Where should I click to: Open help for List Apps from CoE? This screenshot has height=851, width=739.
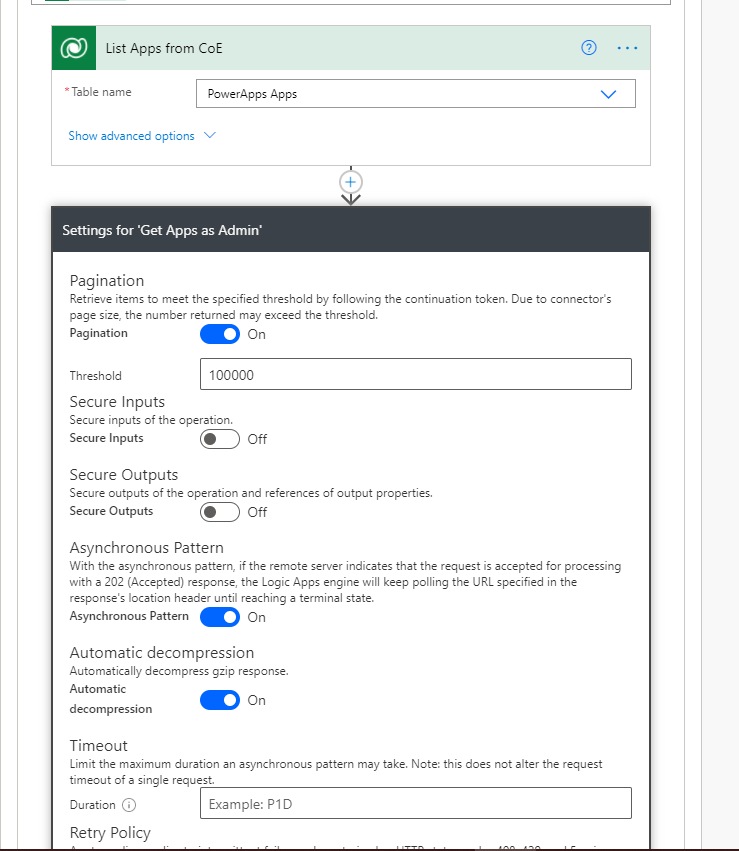coord(589,48)
